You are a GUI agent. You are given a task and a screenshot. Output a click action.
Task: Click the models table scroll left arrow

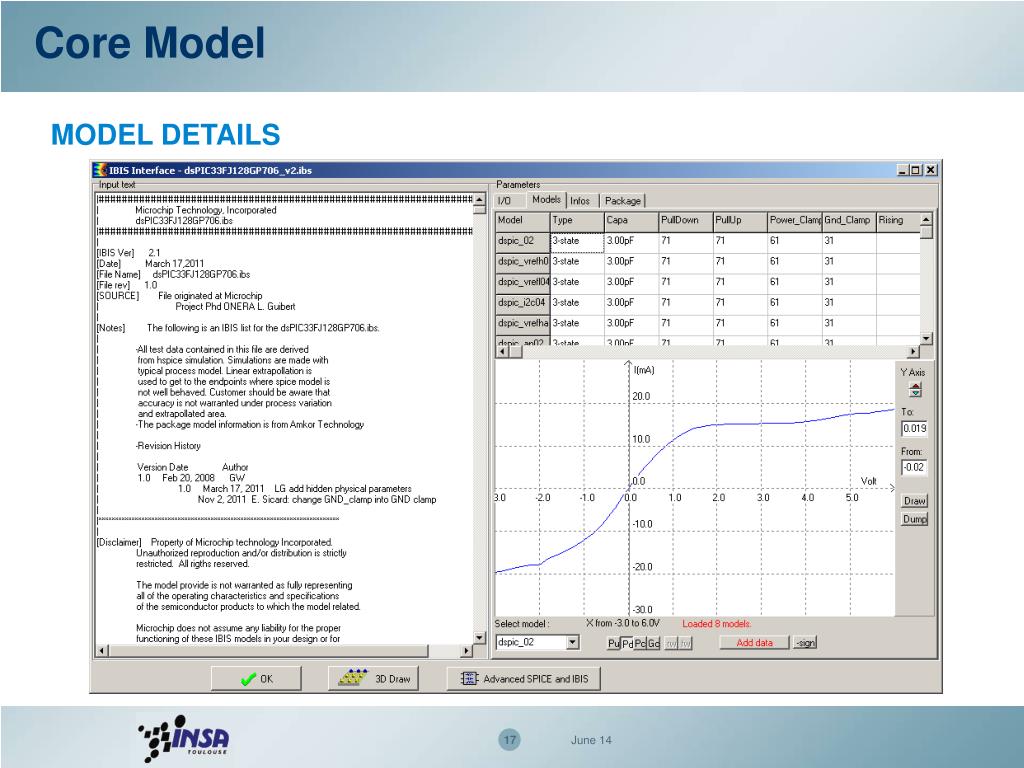coord(502,351)
